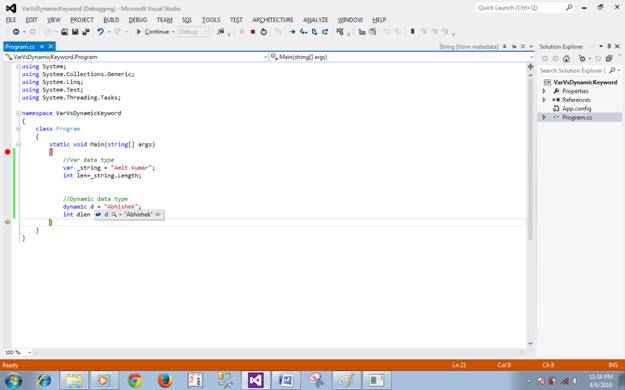Click the String [from metadata] preview tab
The width and height of the screenshot is (625, 390).
(x=469, y=47)
